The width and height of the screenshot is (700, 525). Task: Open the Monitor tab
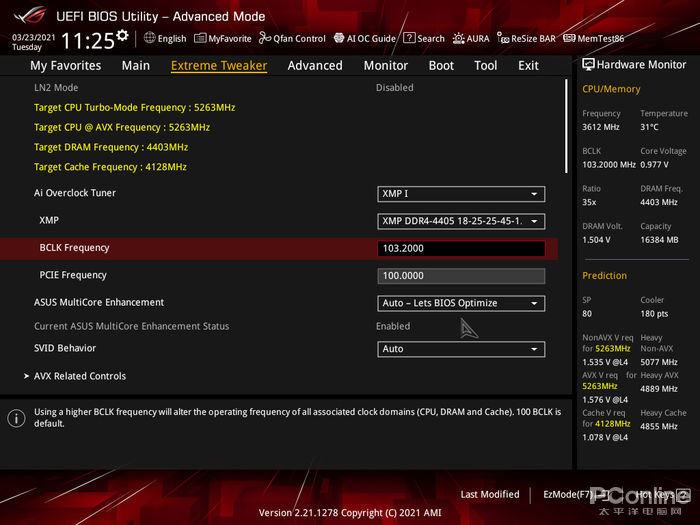click(x=386, y=66)
